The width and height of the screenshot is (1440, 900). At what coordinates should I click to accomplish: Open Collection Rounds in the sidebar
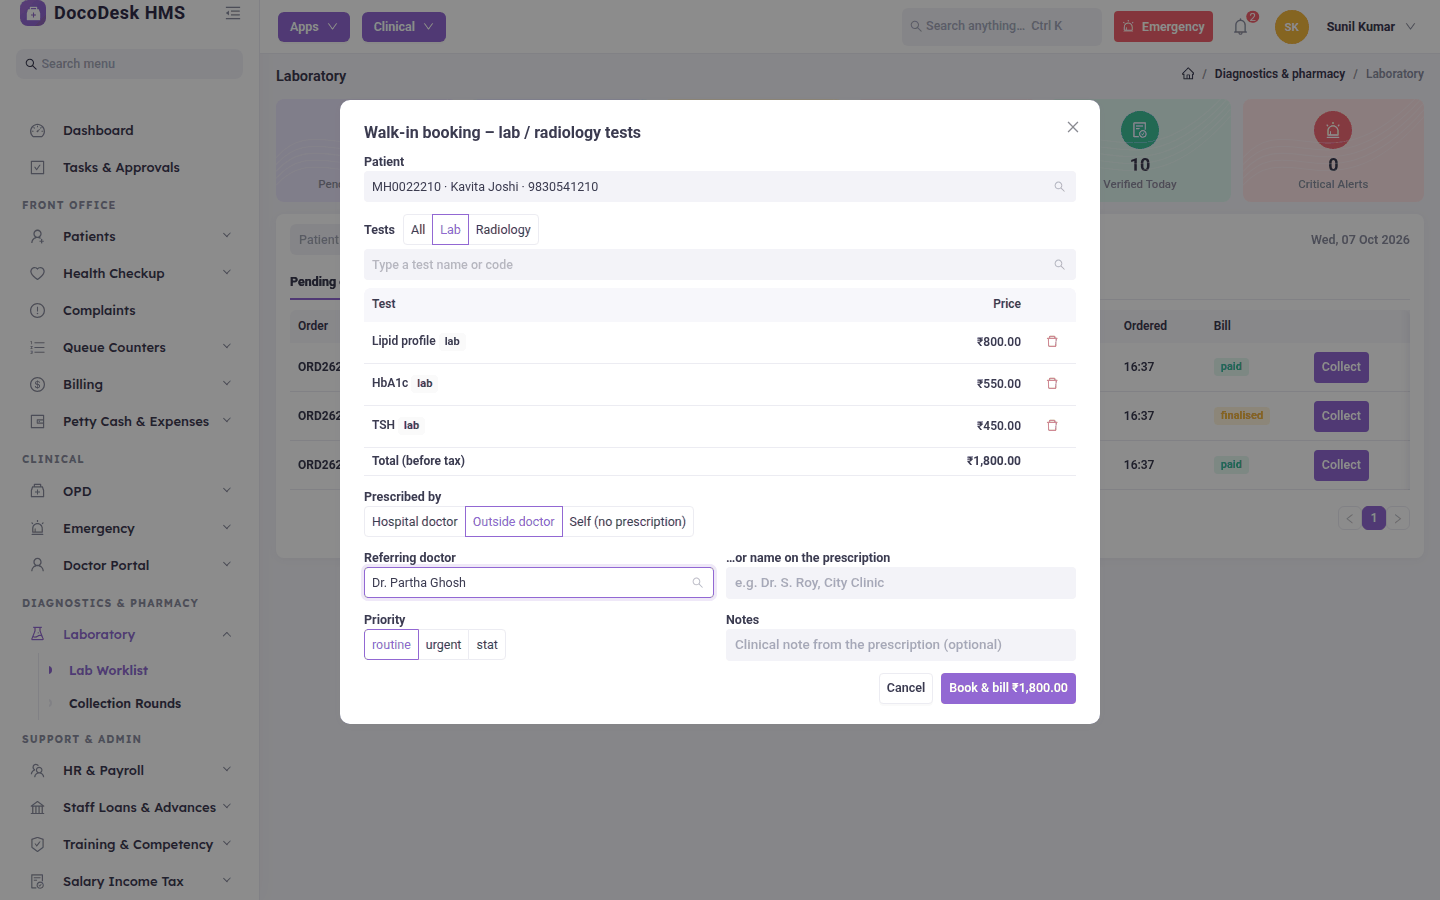125,704
